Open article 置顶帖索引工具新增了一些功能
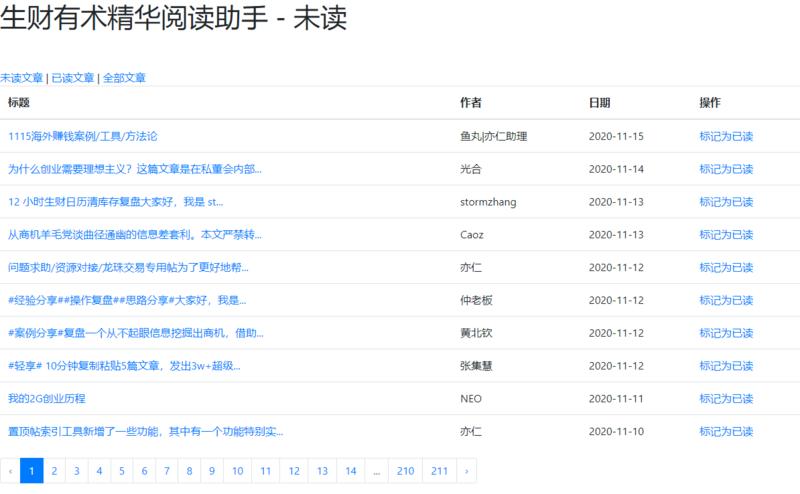 pos(145,431)
